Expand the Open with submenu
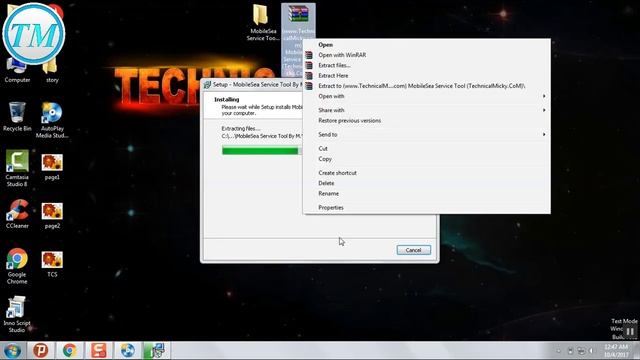This screenshot has width=640, height=360. pos(427,96)
